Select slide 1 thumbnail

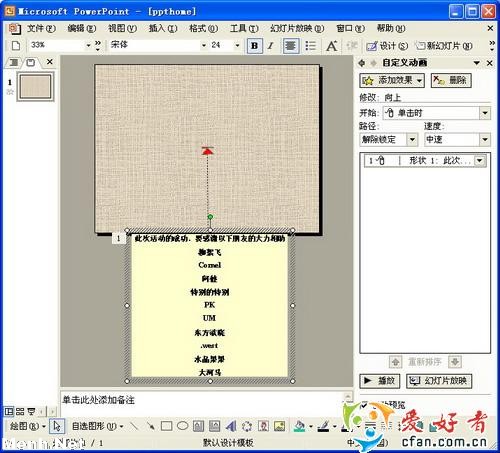tap(35, 87)
